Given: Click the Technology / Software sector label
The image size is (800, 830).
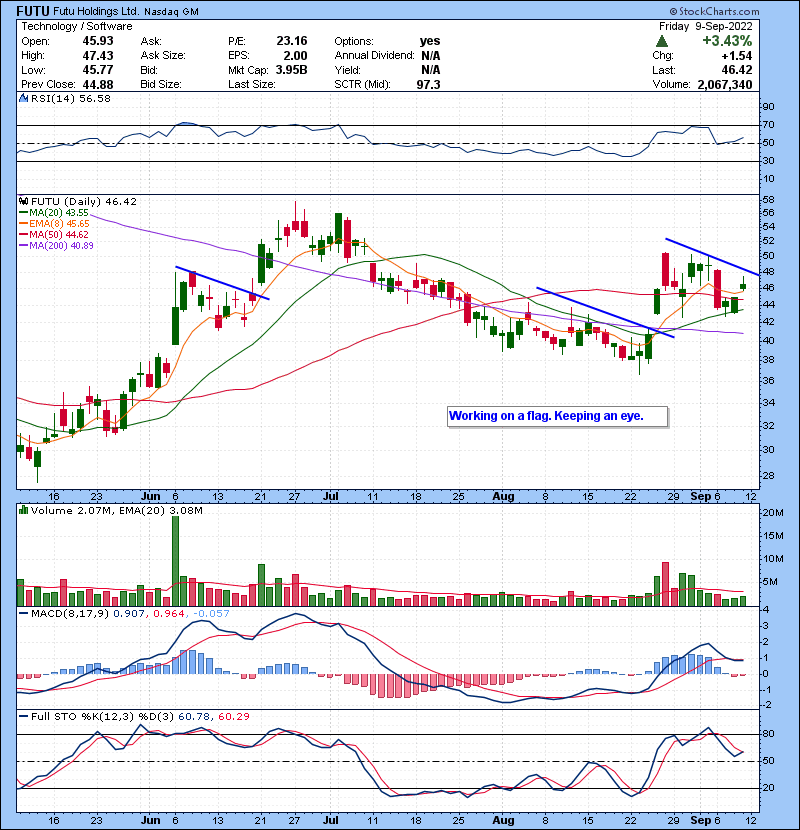Looking at the screenshot, I should point(77,26).
